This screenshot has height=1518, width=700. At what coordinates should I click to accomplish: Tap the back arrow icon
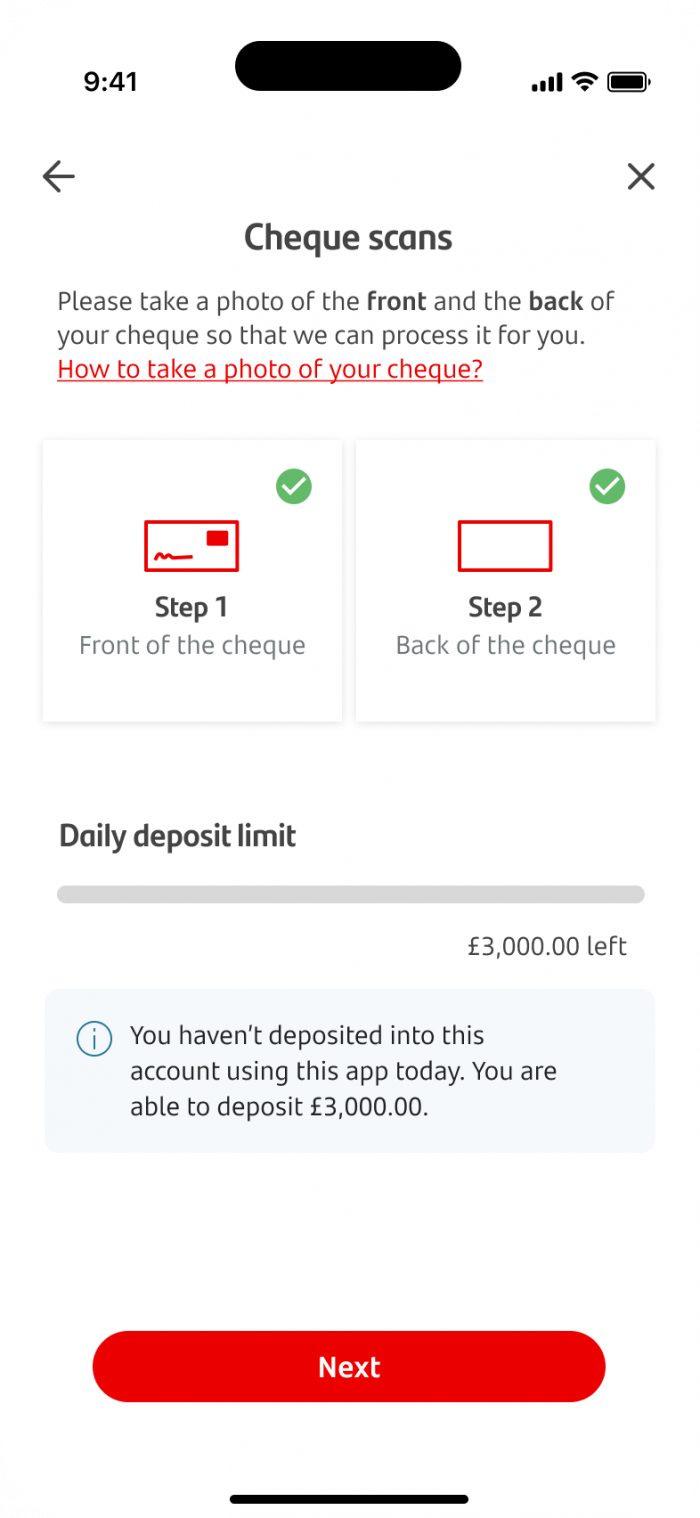pos(58,176)
